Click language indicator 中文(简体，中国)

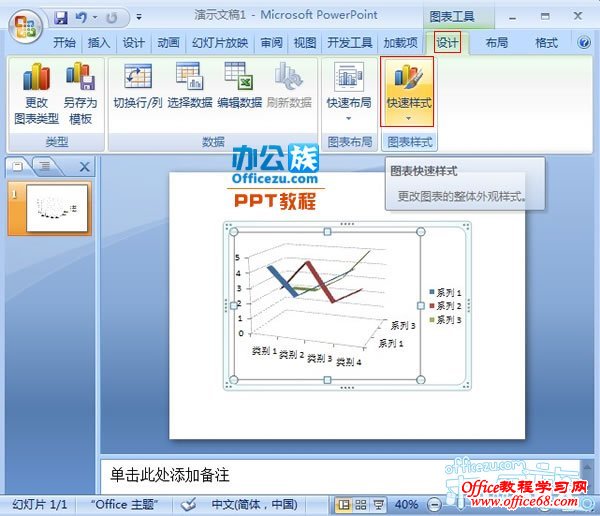coord(254,505)
